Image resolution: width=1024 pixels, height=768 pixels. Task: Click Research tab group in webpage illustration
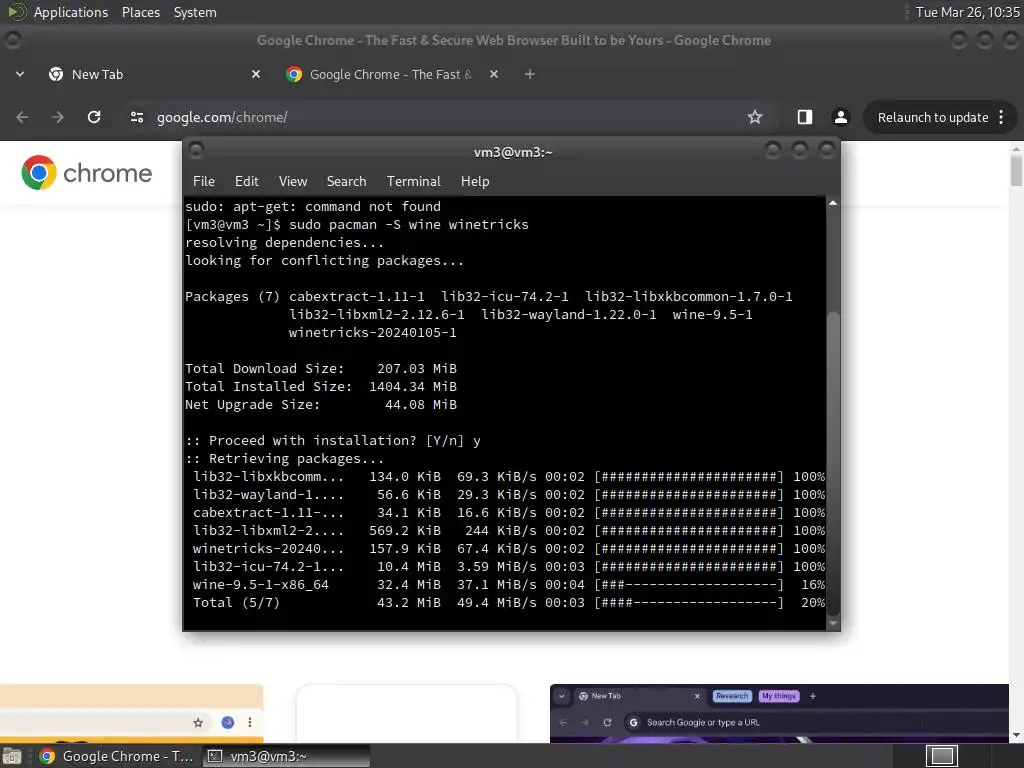pyautogui.click(x=731, y=696)
